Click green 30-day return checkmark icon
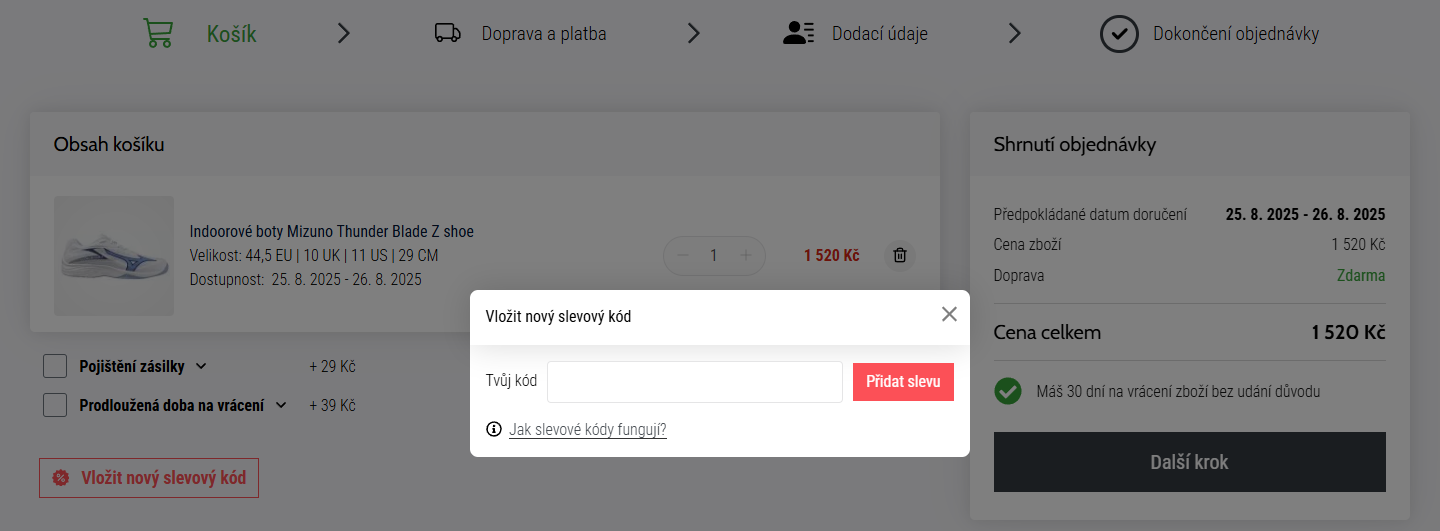The height and width of the screenshot is (531, 1440). [x=1008, y=391]
